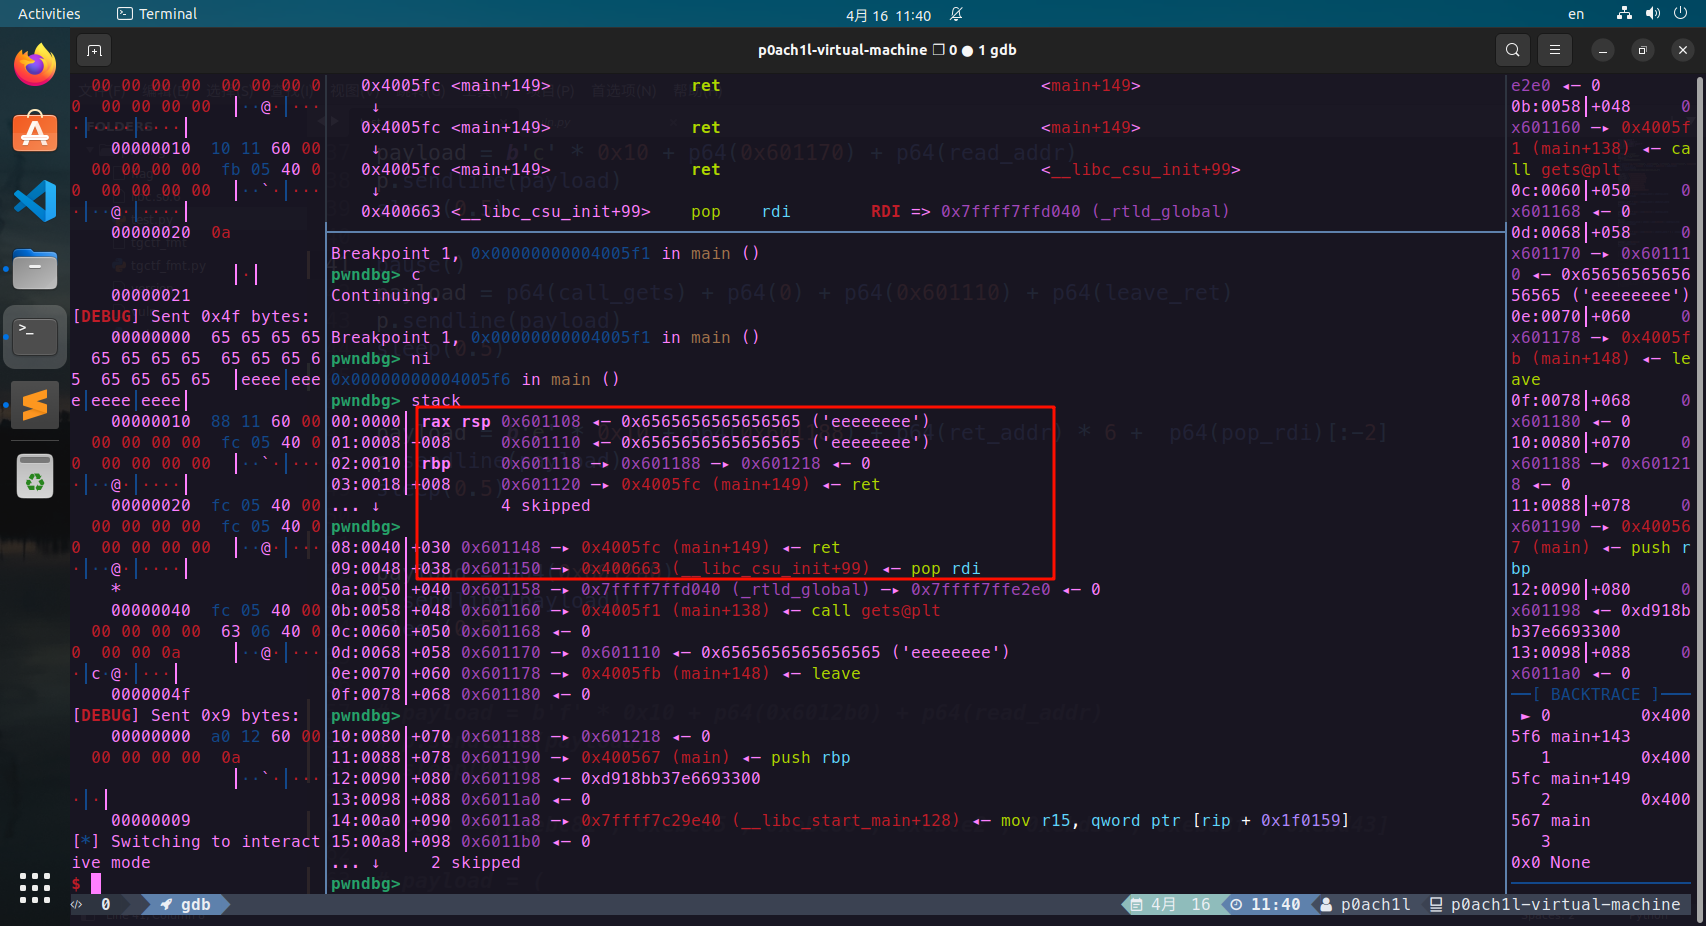
Task: Click the '4 skipped' stack line
Action: click(x=546, y=505)
